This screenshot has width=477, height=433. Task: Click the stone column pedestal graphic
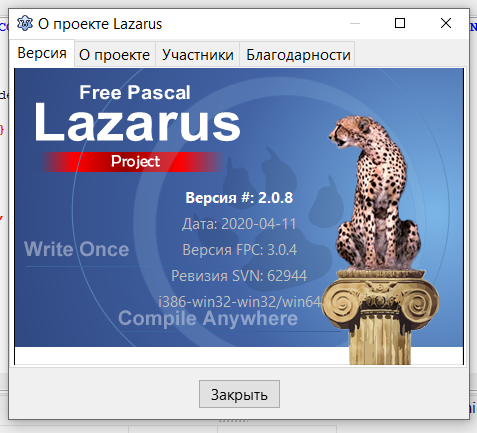click(380, 317)
